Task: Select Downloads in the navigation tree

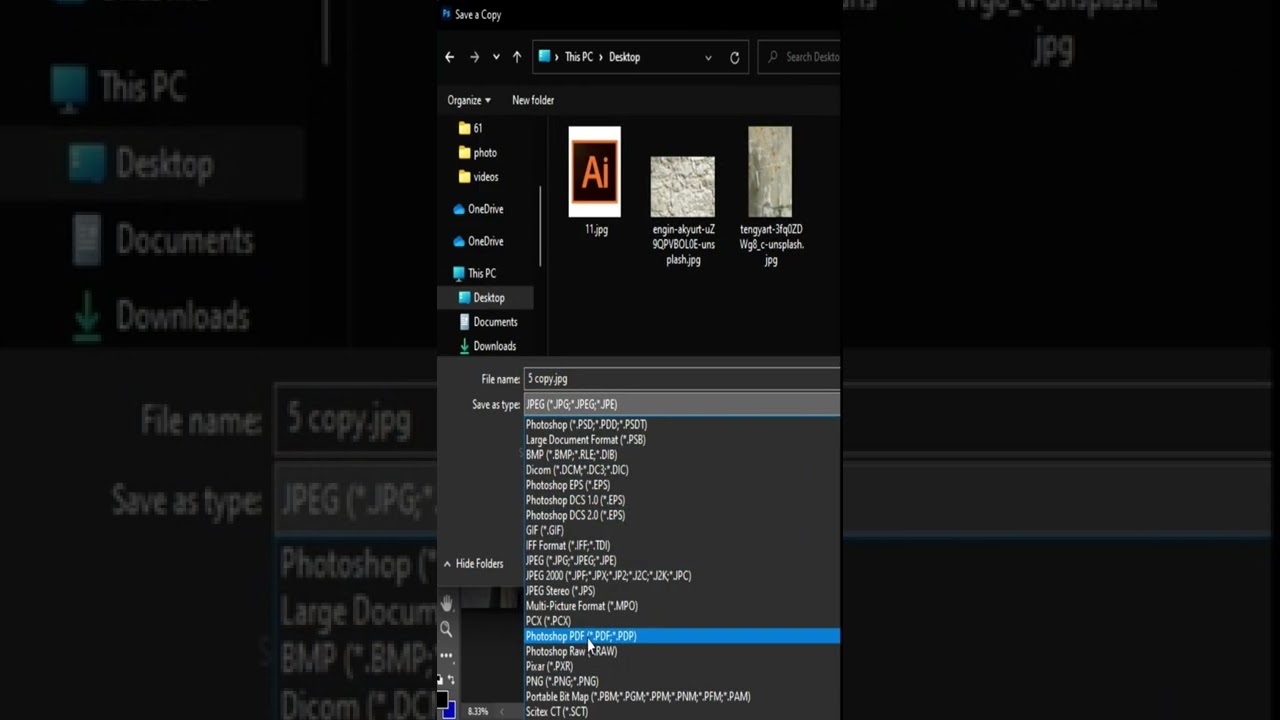Action: point(488,346)
